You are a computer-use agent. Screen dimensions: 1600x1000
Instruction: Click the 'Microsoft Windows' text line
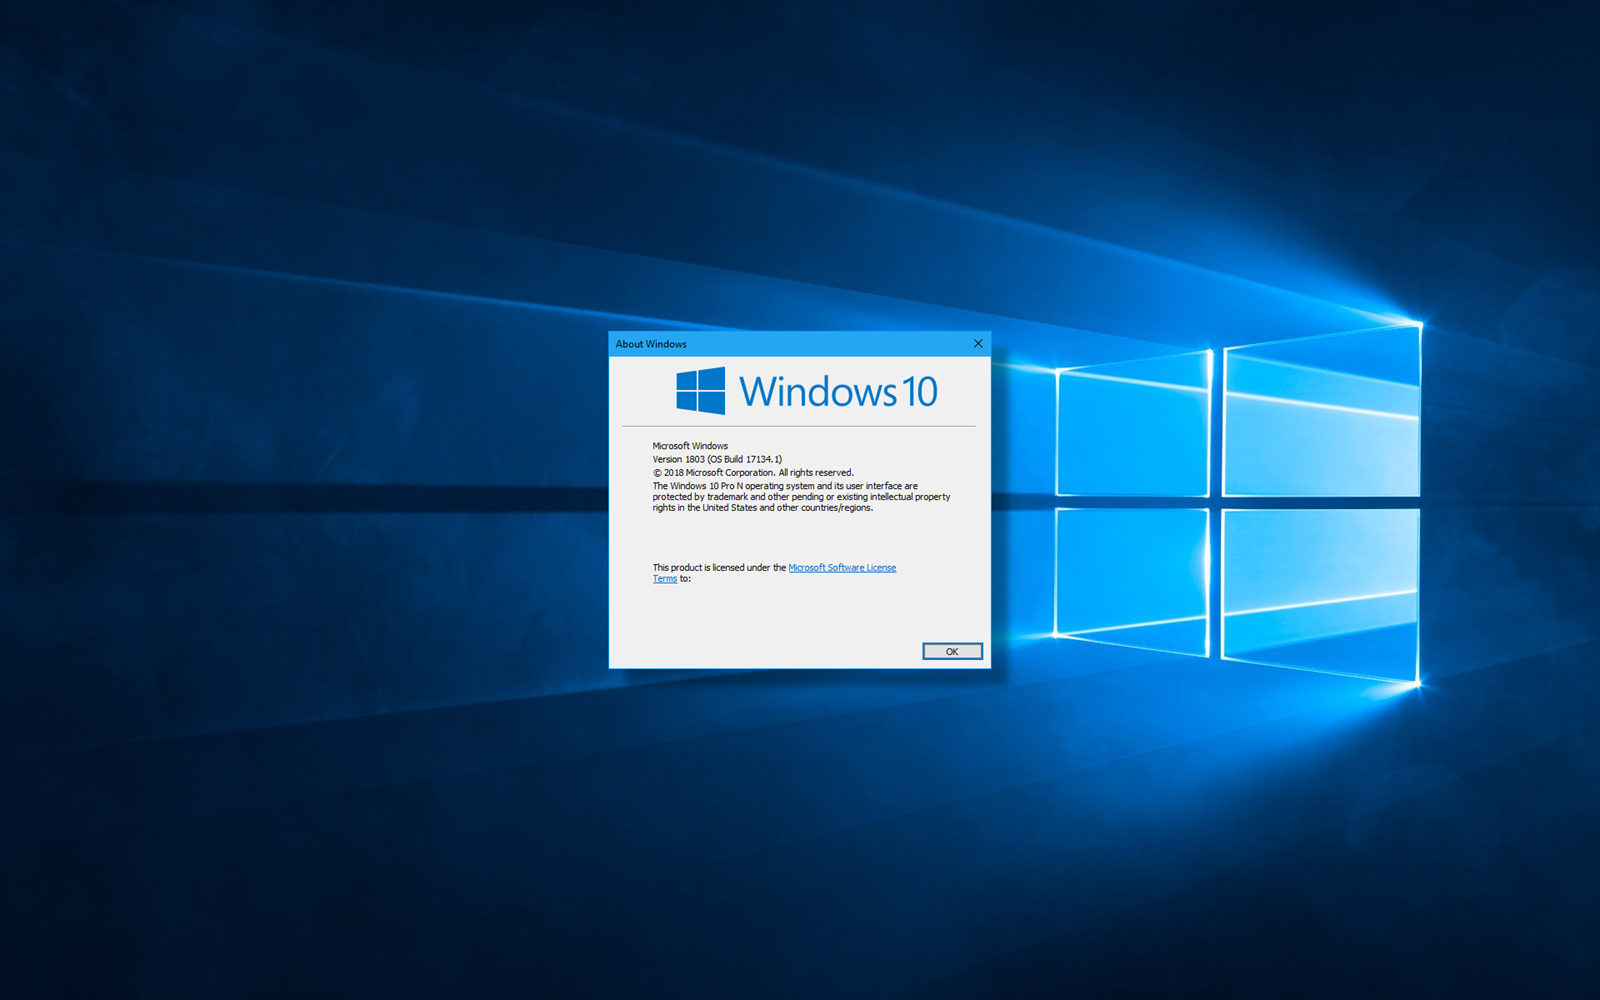point(690,446)
